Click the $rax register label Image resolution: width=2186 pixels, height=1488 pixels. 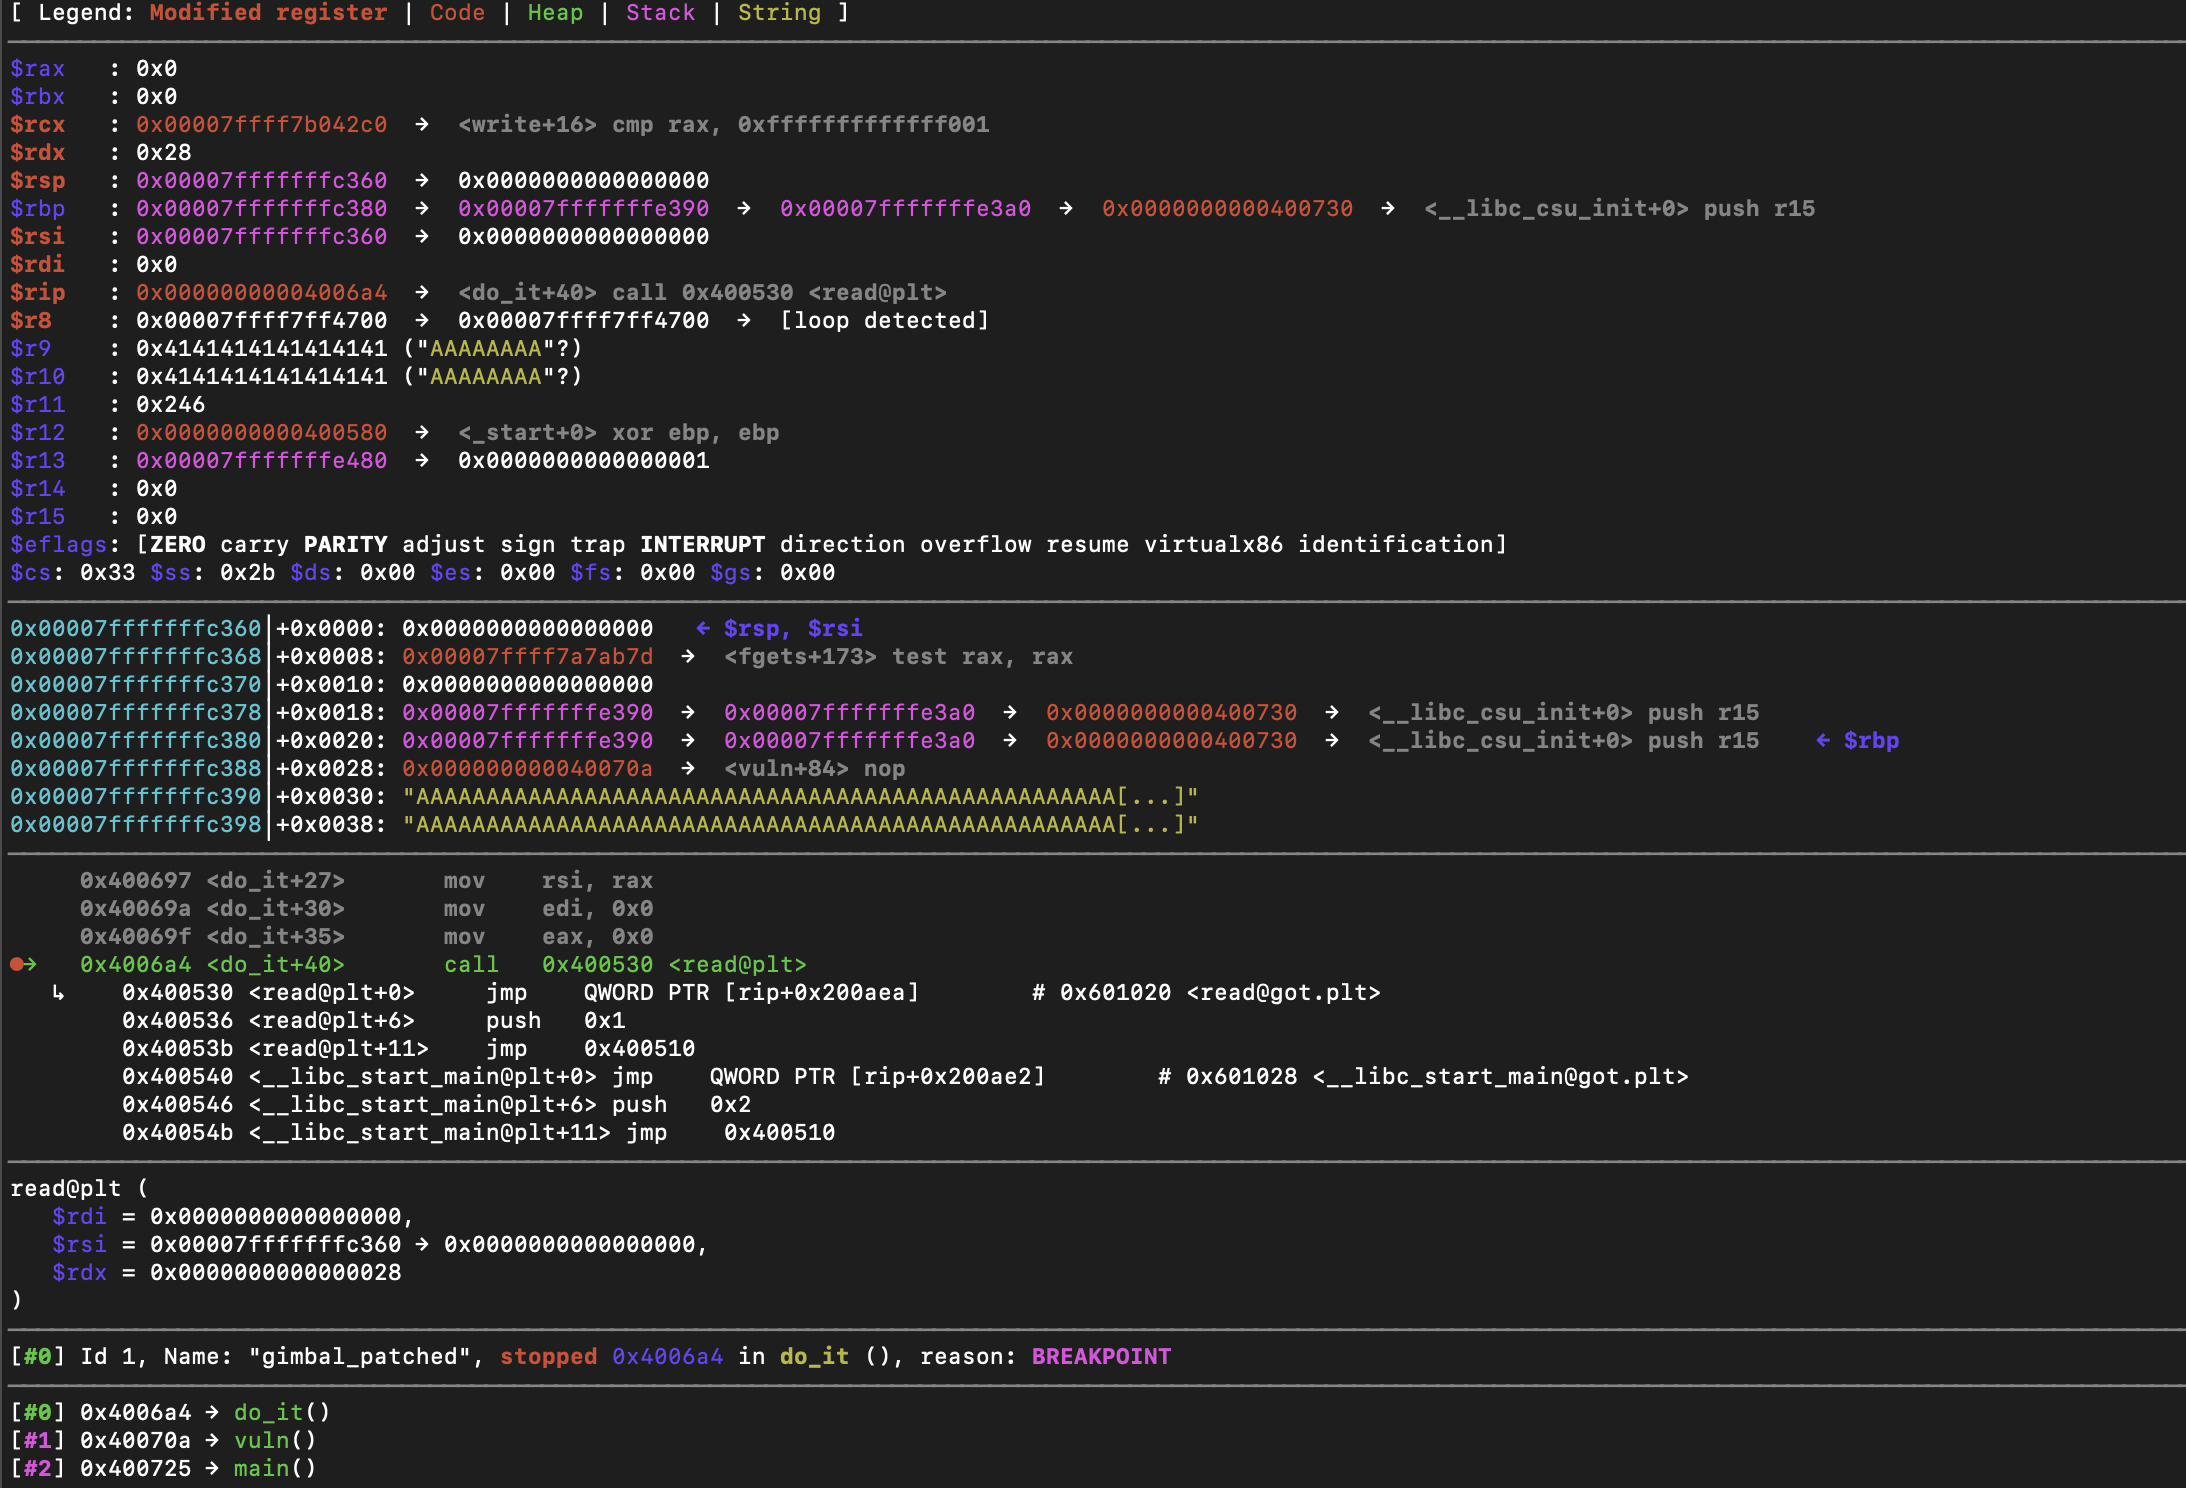click(37, 69)
